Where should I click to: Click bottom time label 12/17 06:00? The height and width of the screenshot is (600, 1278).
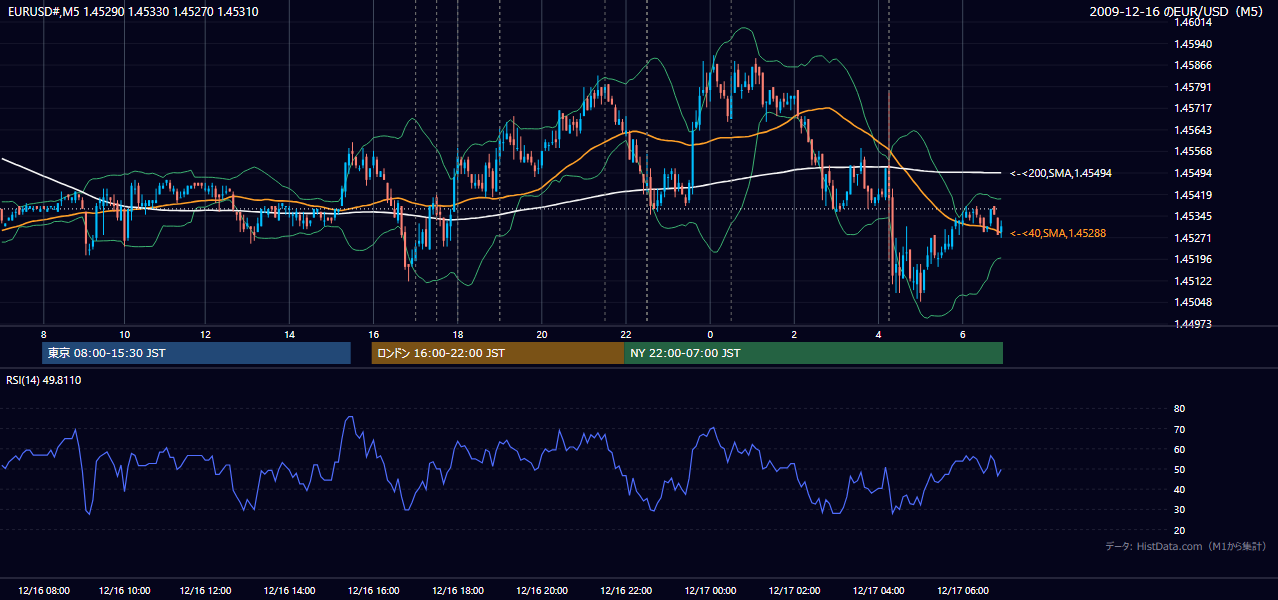(x=962, y=591)
